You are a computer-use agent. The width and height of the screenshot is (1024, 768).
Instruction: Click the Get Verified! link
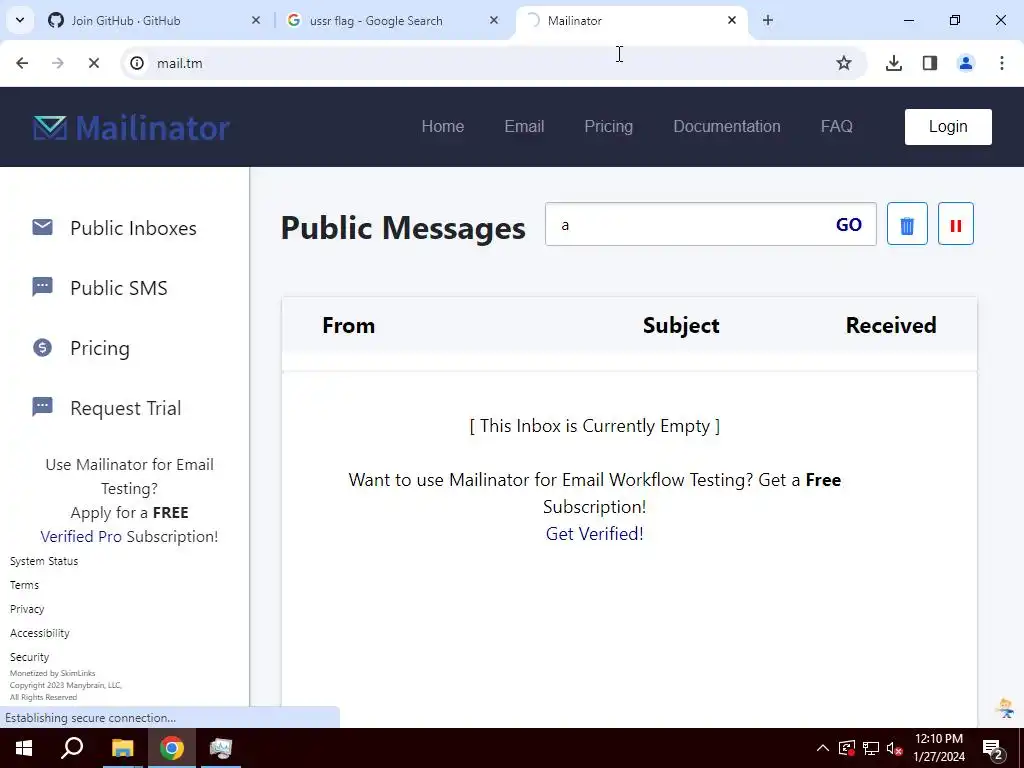click(594, 534)
